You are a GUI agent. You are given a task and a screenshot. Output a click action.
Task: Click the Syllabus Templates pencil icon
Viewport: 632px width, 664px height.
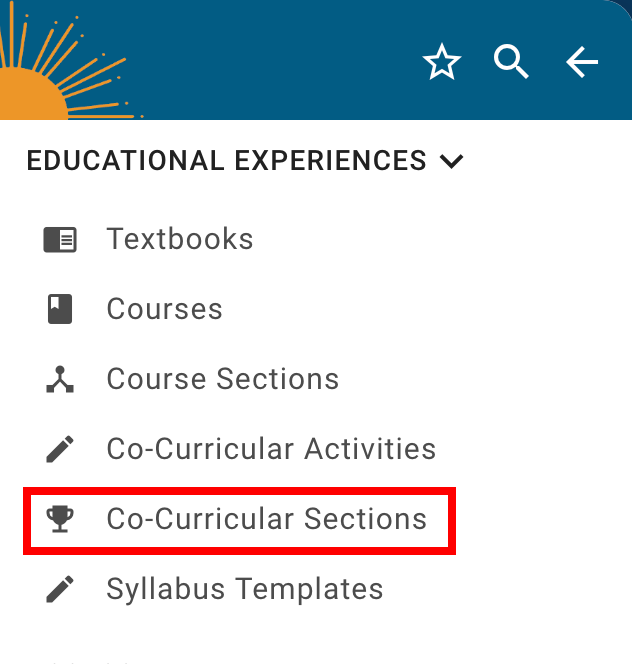pyautogui.click(x=60, y=590)
